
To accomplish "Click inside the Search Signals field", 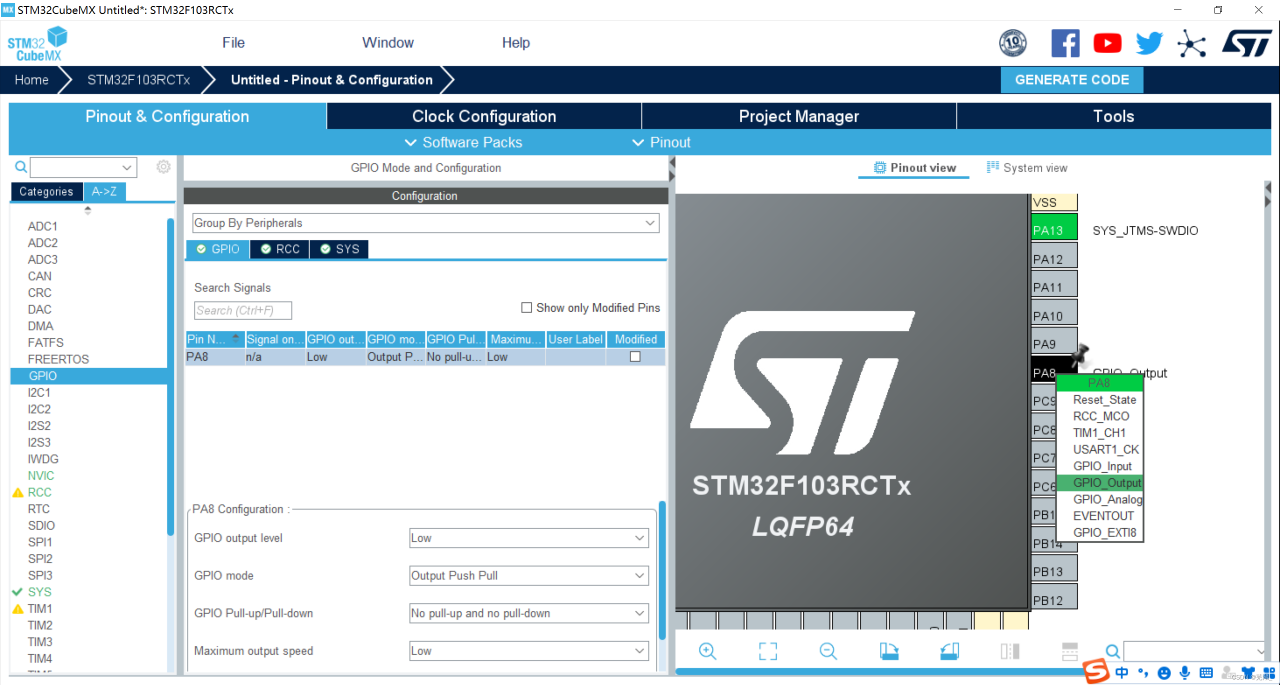I will pyautogui.click(x=243, y=310).
